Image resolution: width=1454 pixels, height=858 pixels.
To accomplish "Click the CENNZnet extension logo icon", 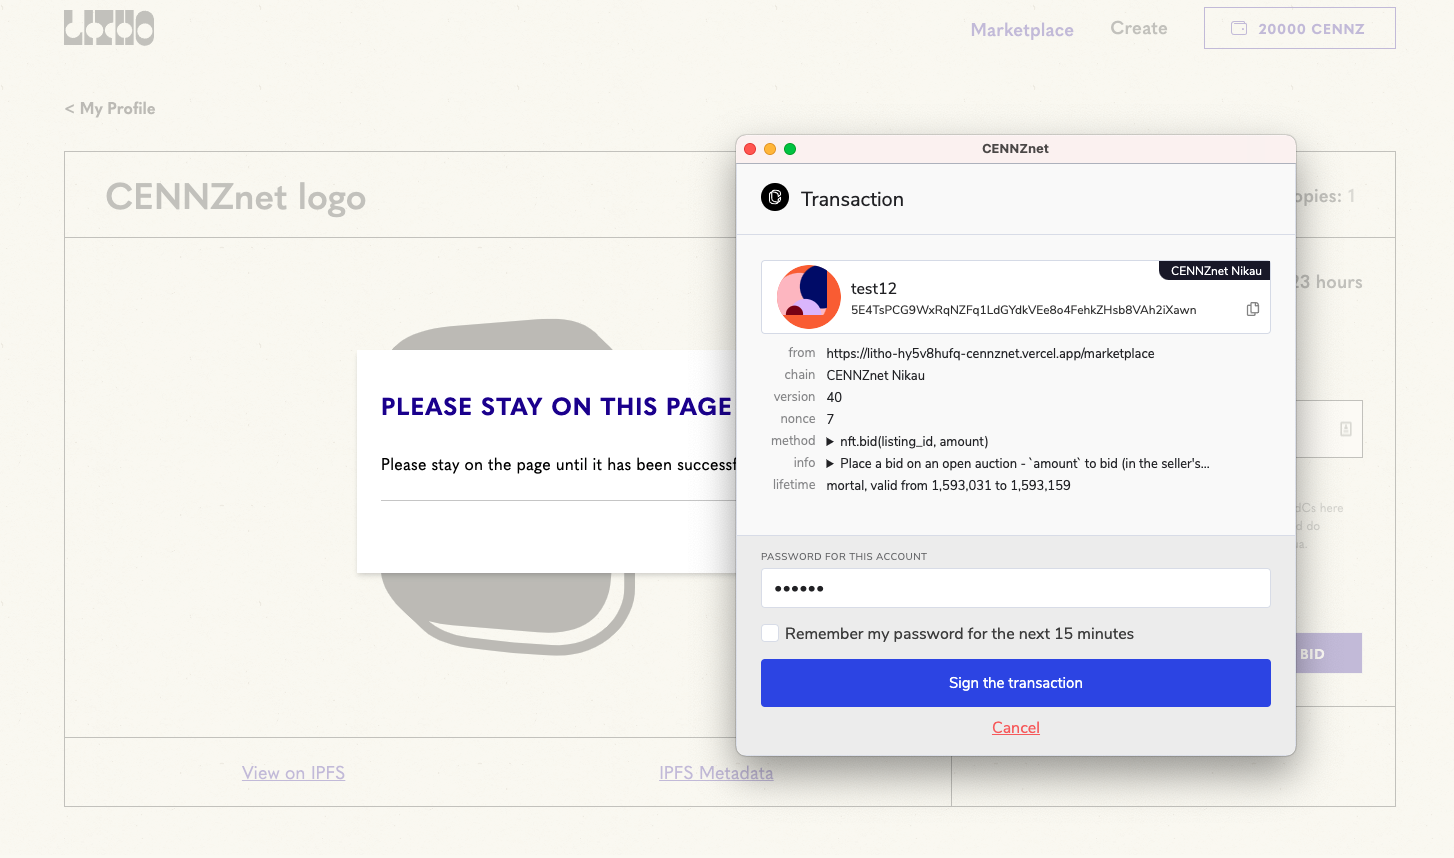I will pos(775,198).
